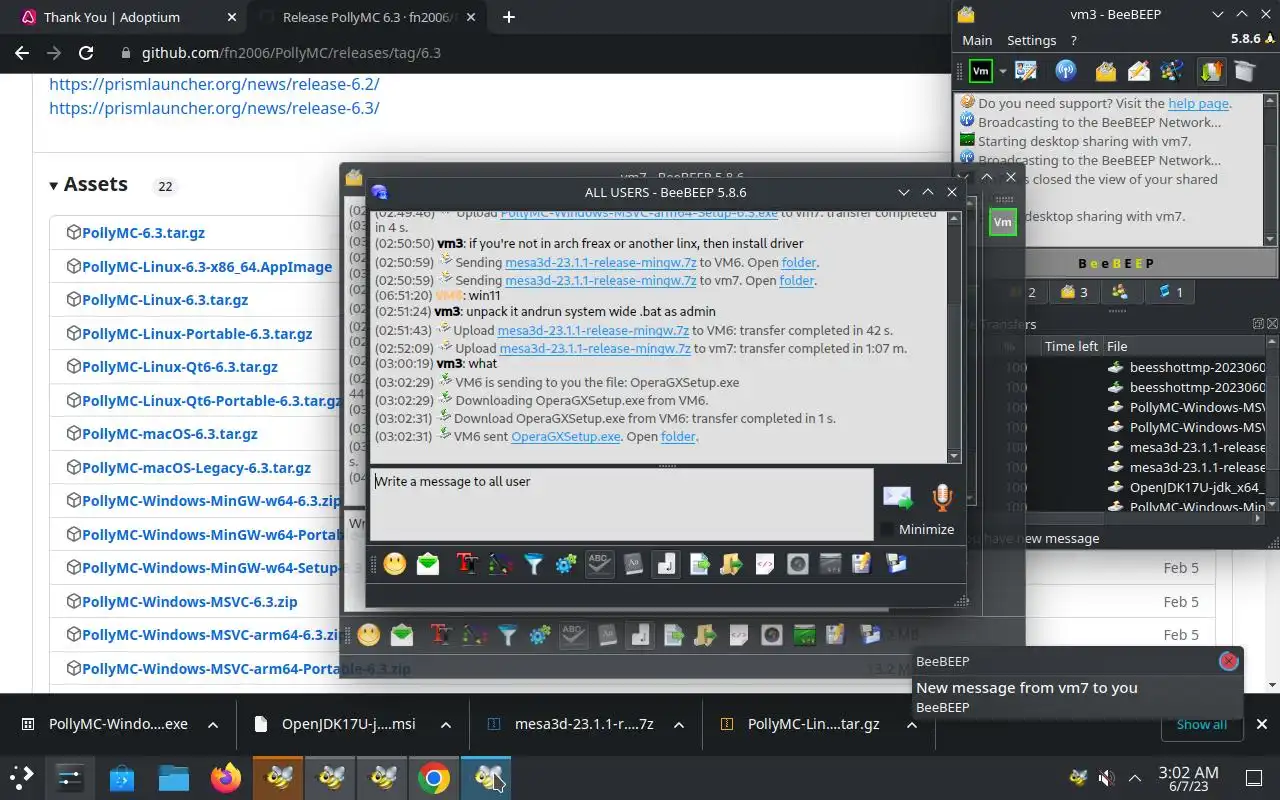Click the Vm status button in the main BeeBEEP toolbar
Viewport: 1280px width, 800px height.
pos(981,71)
